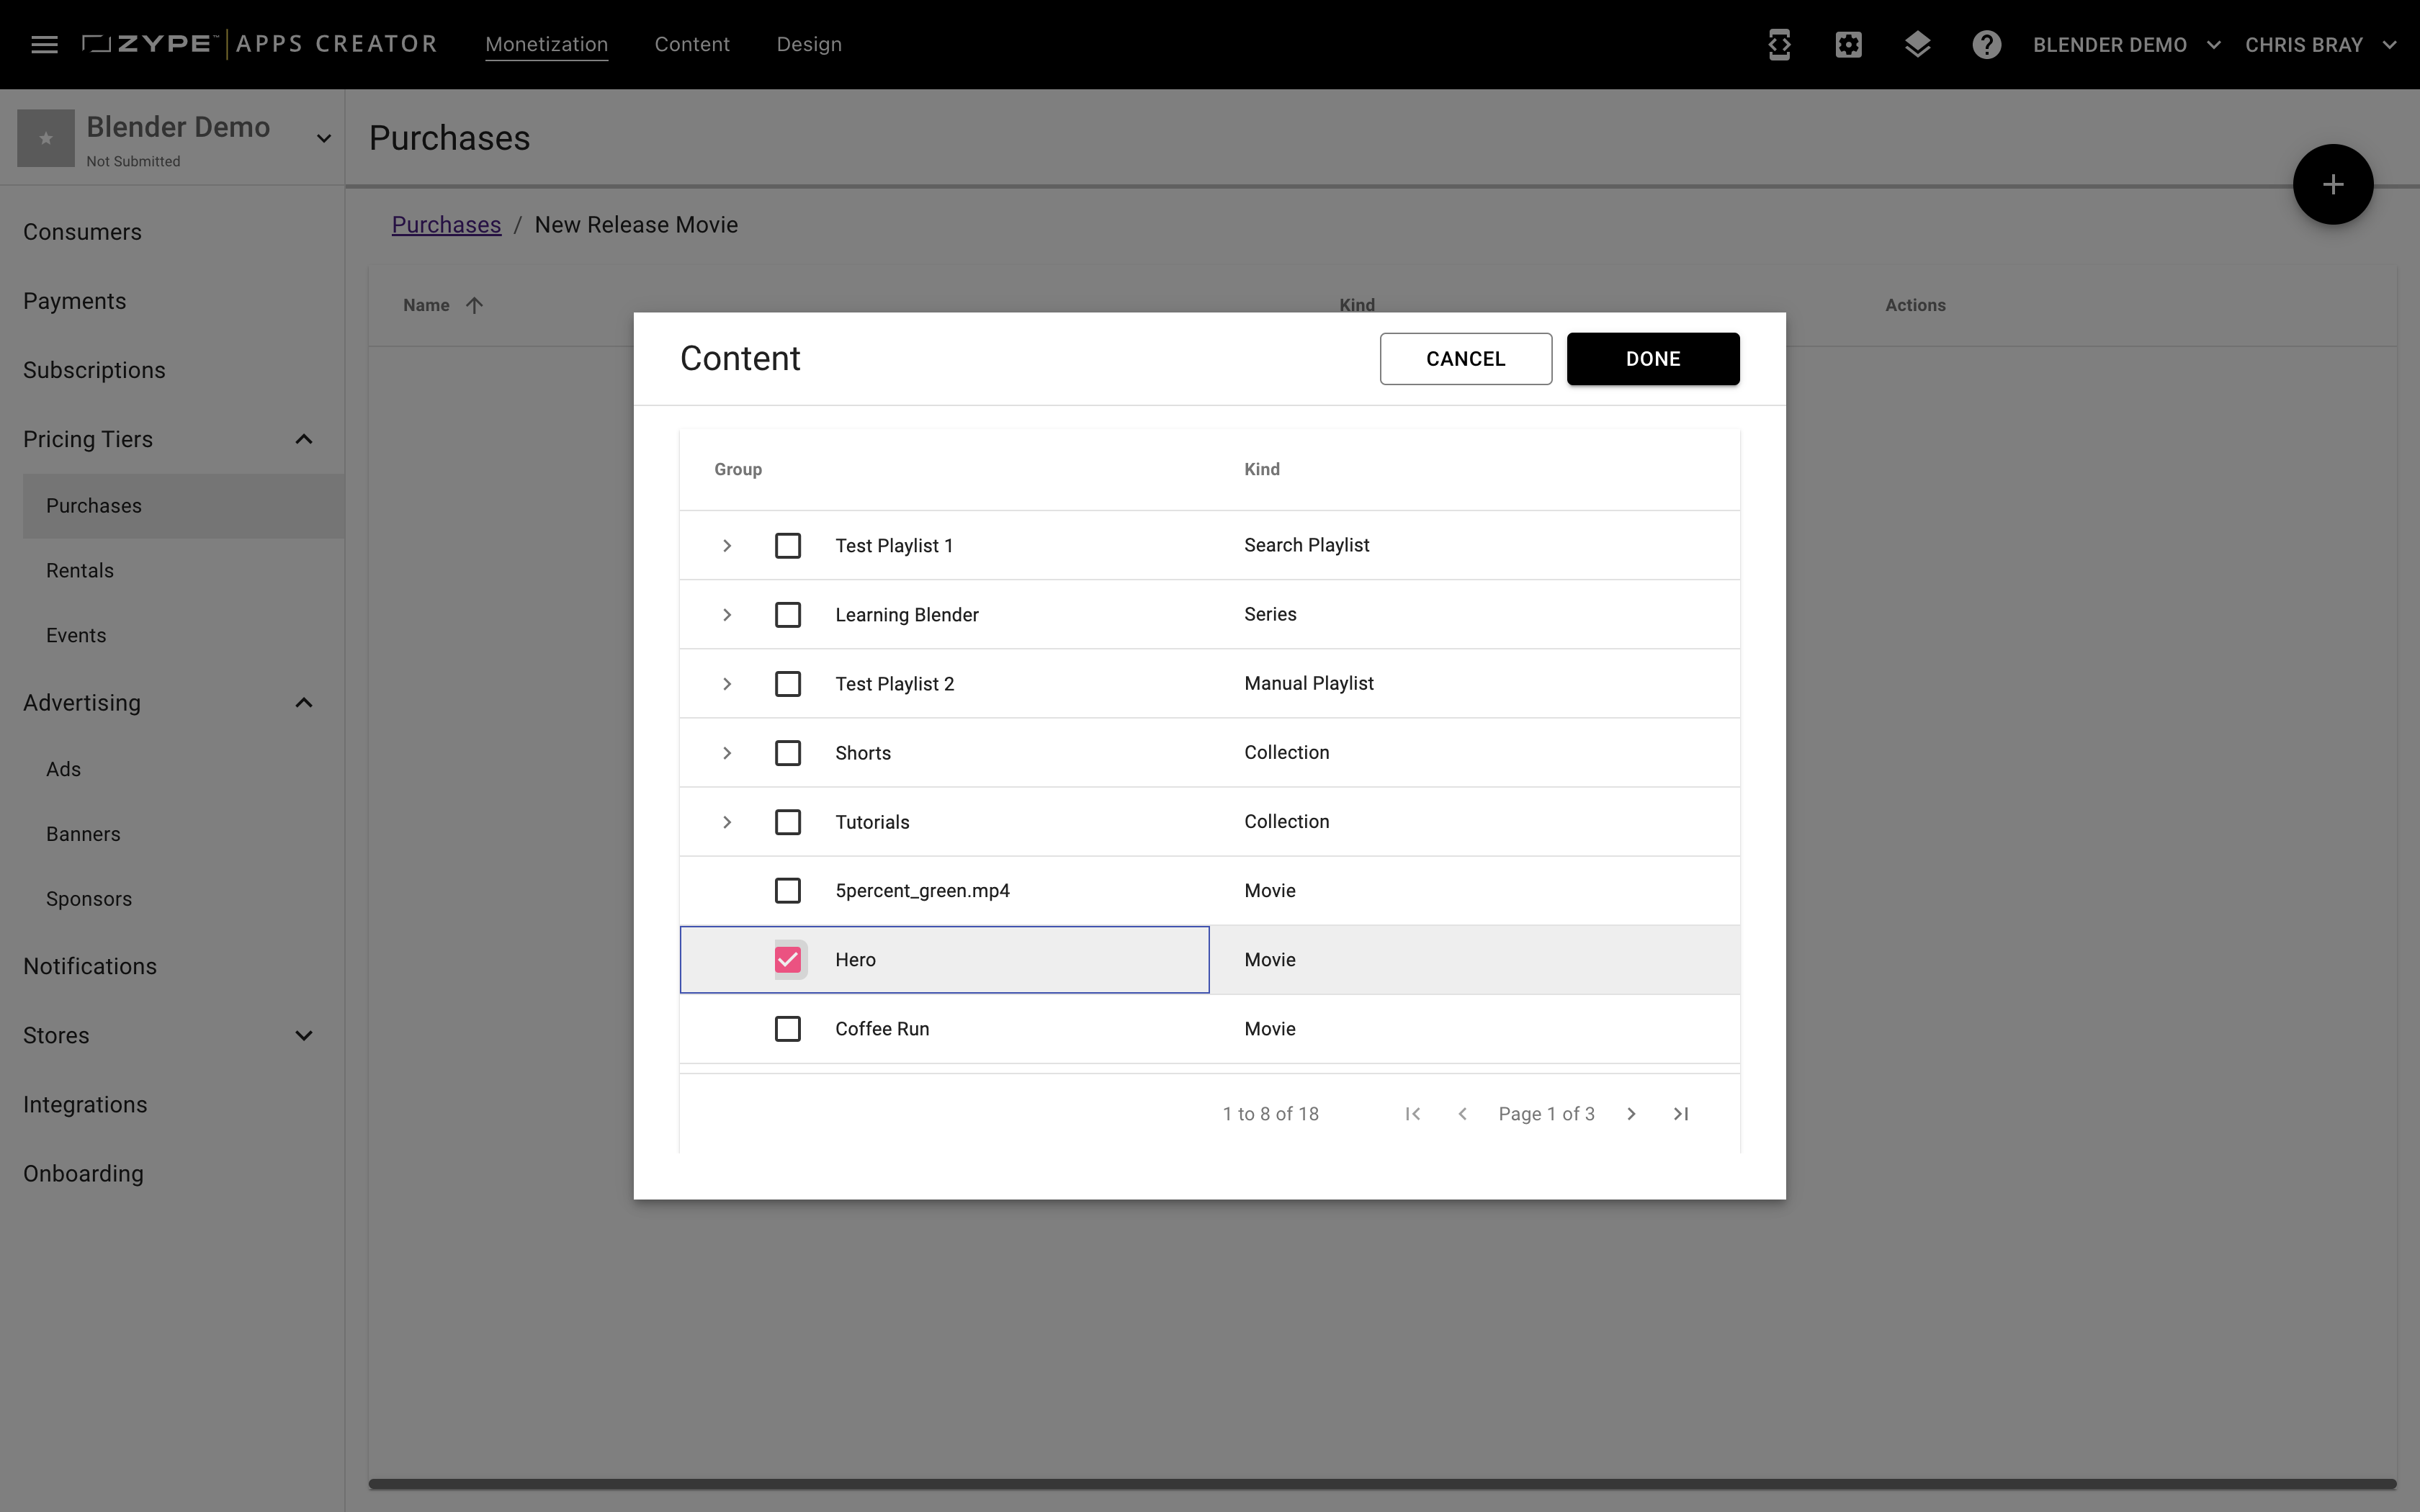Expand the Test Playlist 1 row
Image resolution: width=2420 pixels, height=1512 pixels.
tap(727, 545)
